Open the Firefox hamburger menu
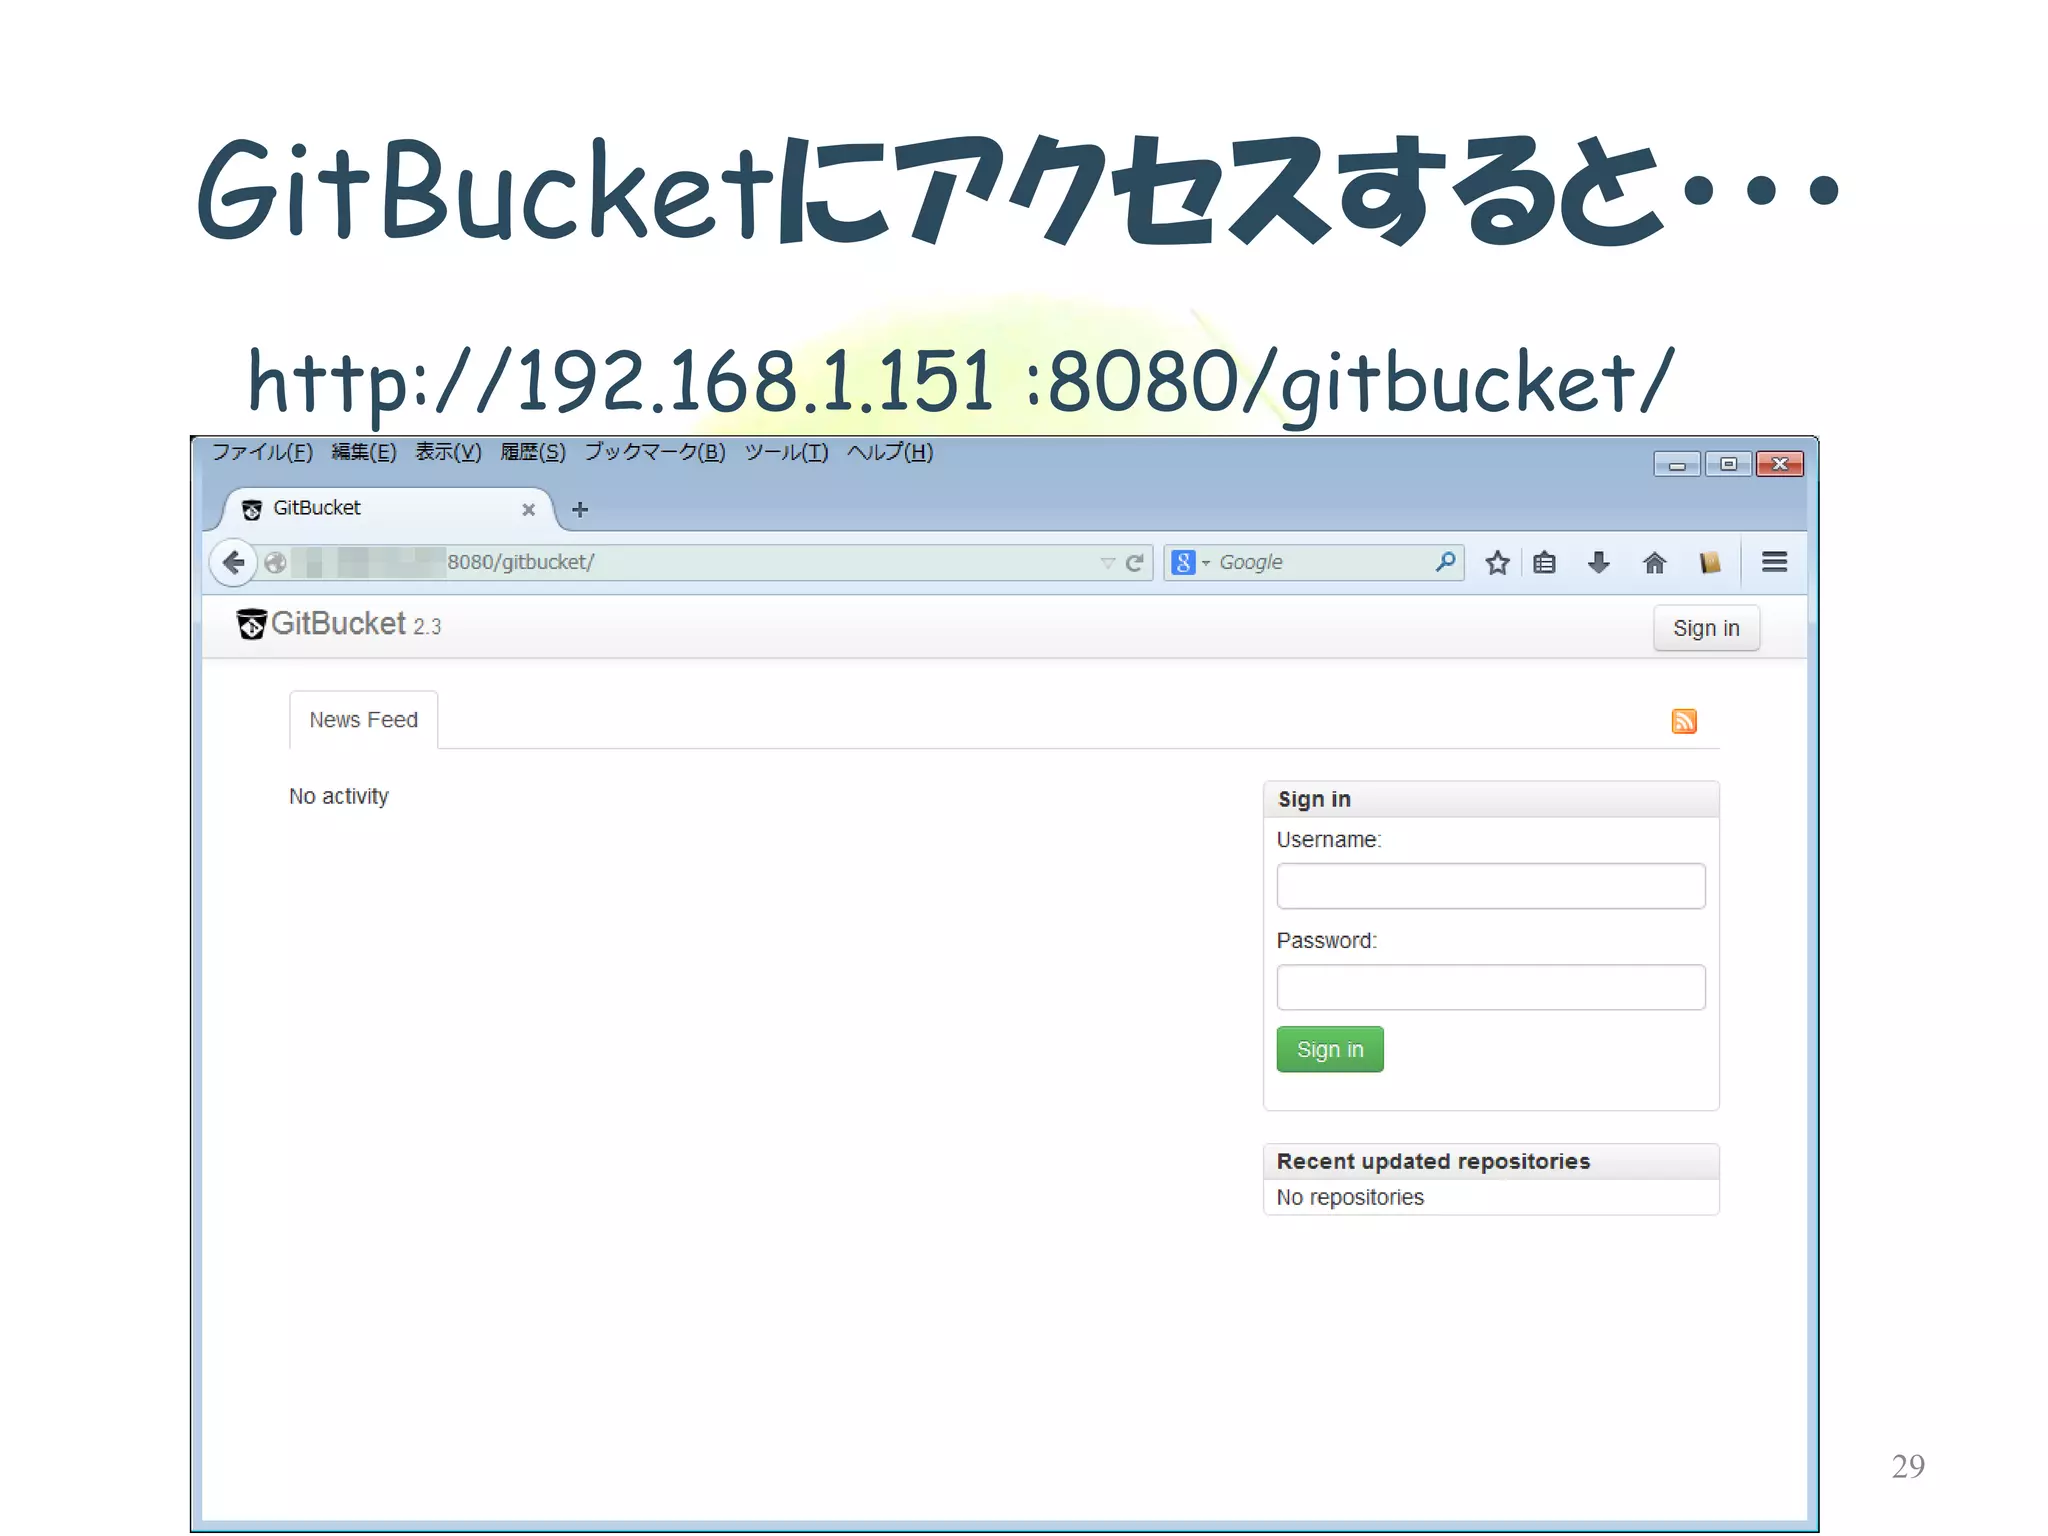 coord(1775,562)
